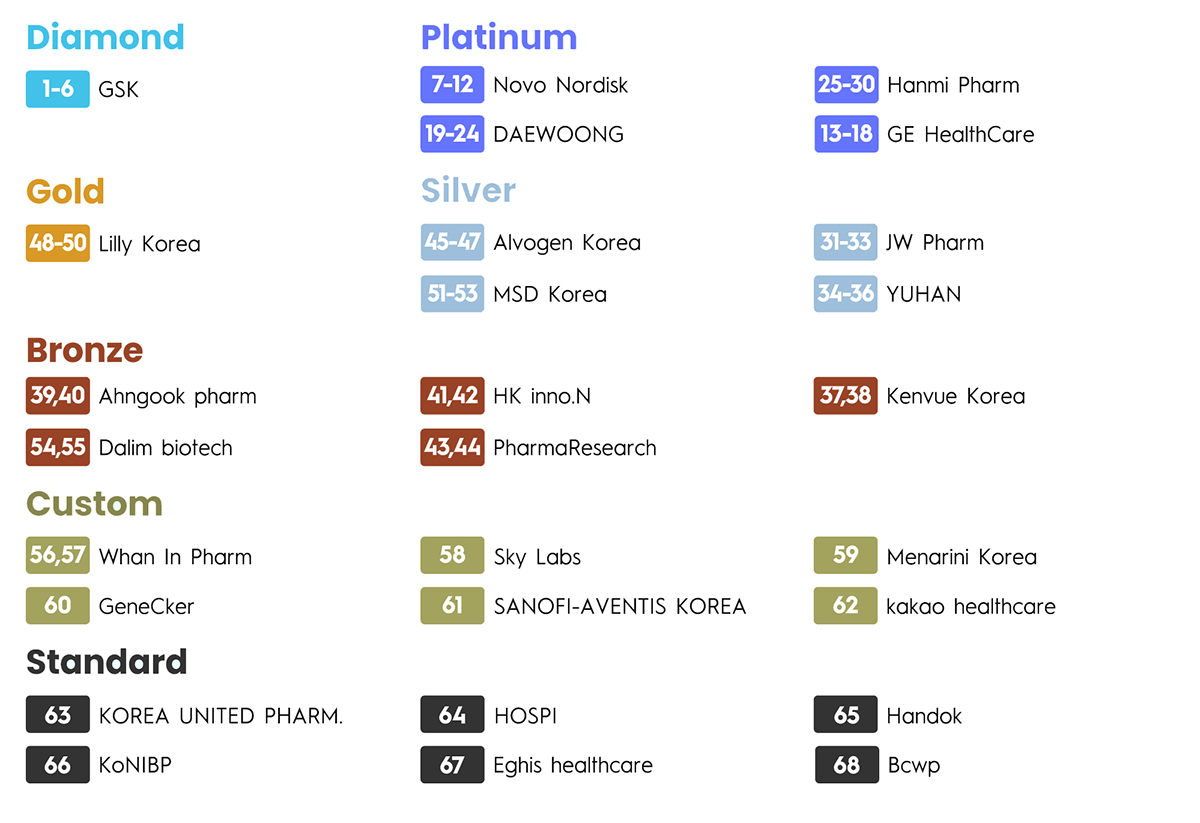Viewport: 1200px width, 823px height.
Task: Select the 68 Bcwp booth badge
Action: tap(846, 765)
